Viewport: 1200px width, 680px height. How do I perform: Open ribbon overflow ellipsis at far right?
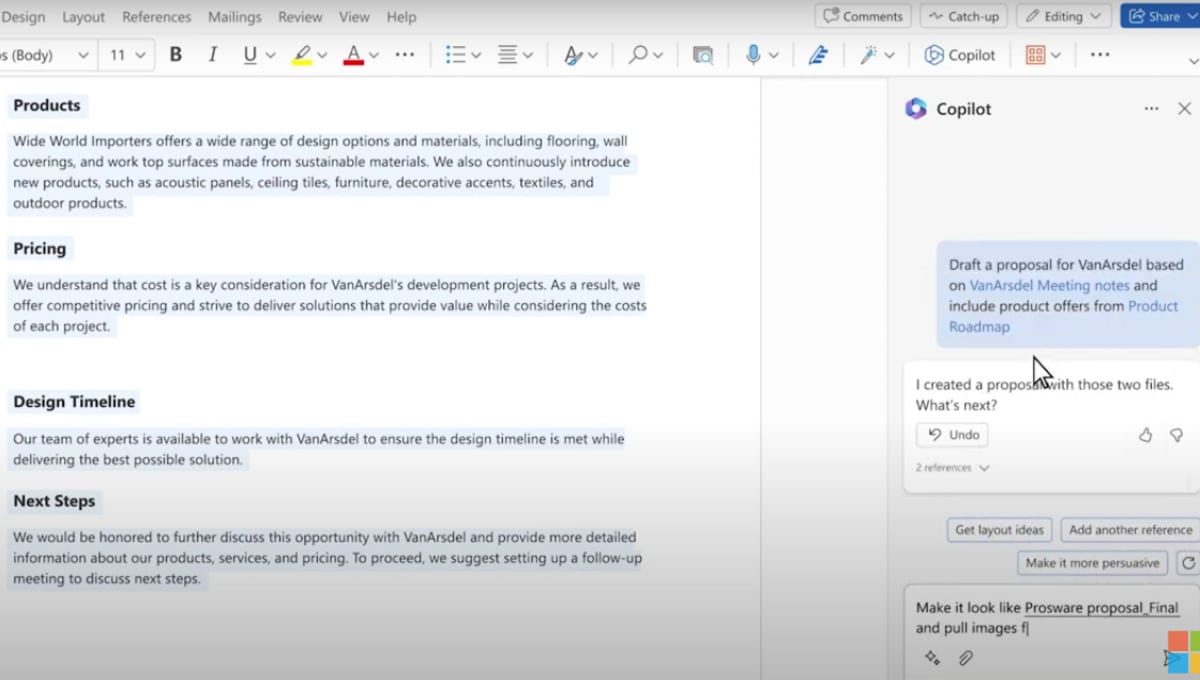click(1100, 55)
